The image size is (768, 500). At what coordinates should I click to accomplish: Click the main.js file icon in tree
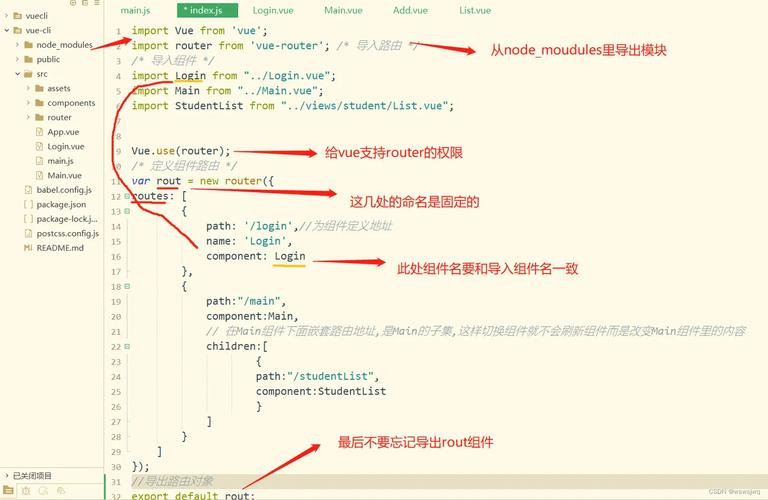[40, 161]
